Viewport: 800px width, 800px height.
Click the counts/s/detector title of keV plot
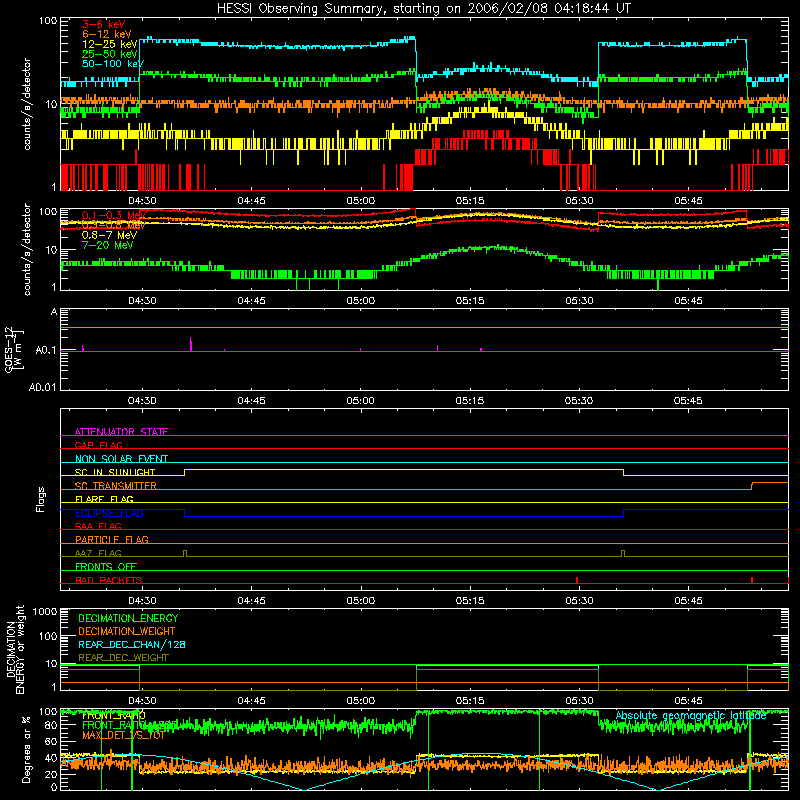[27, 104]
